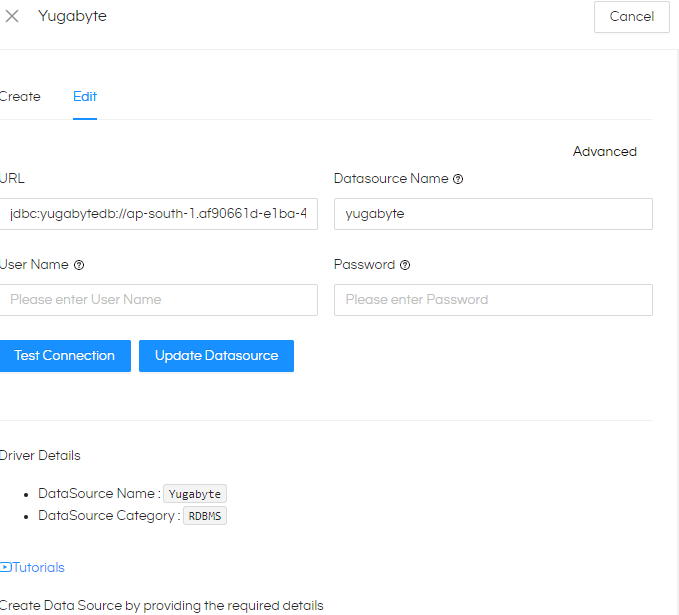Viewport: 679px width, 615px height.
Task: Switch to the Create tab
Action: (x=20, y=97)
